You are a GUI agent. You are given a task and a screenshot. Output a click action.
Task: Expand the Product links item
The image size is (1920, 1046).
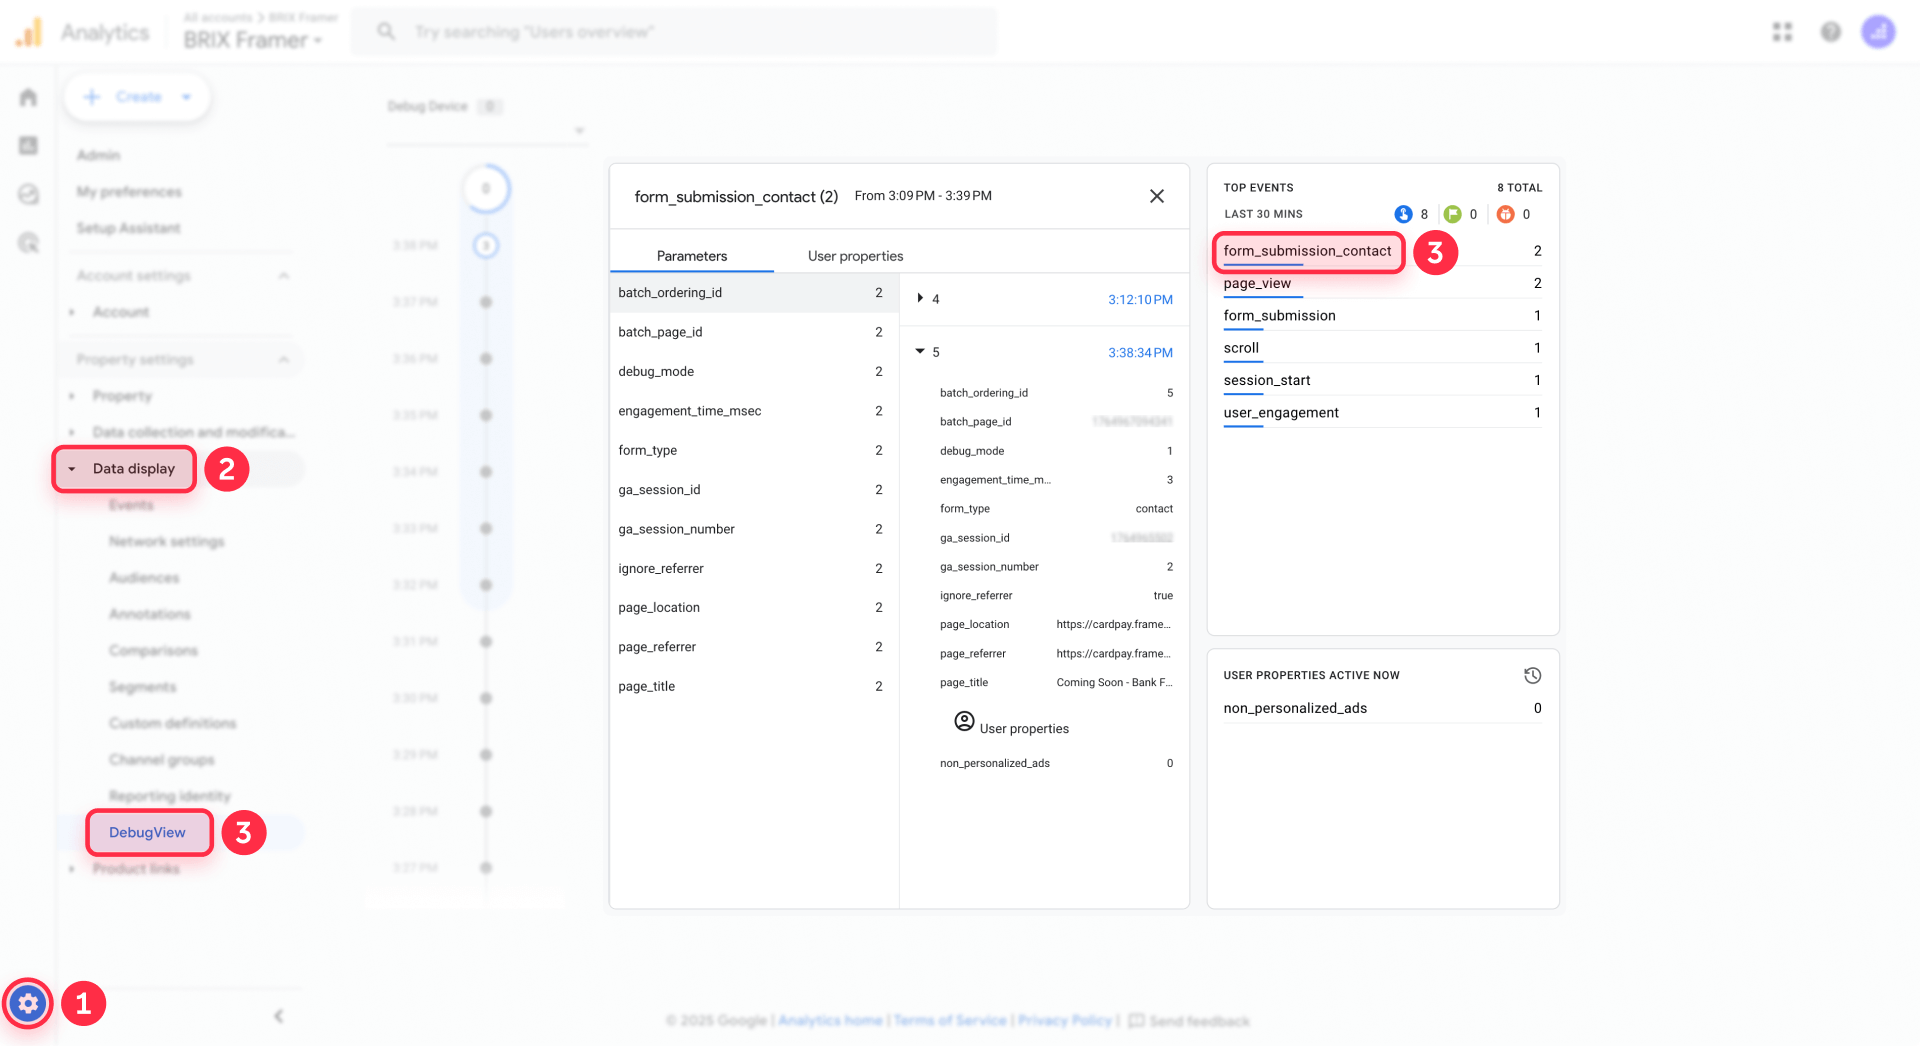tap(72, 869)
